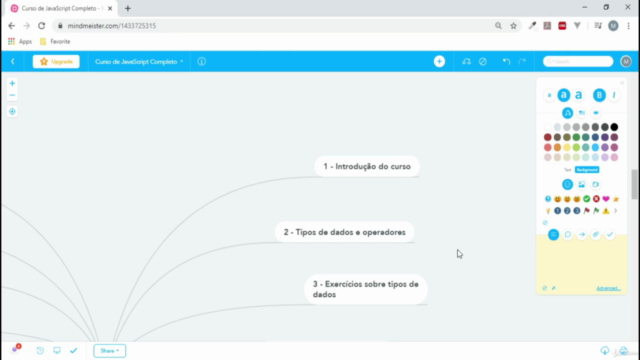Add the warning triangle icon to topic

click(x=606, y=211)
